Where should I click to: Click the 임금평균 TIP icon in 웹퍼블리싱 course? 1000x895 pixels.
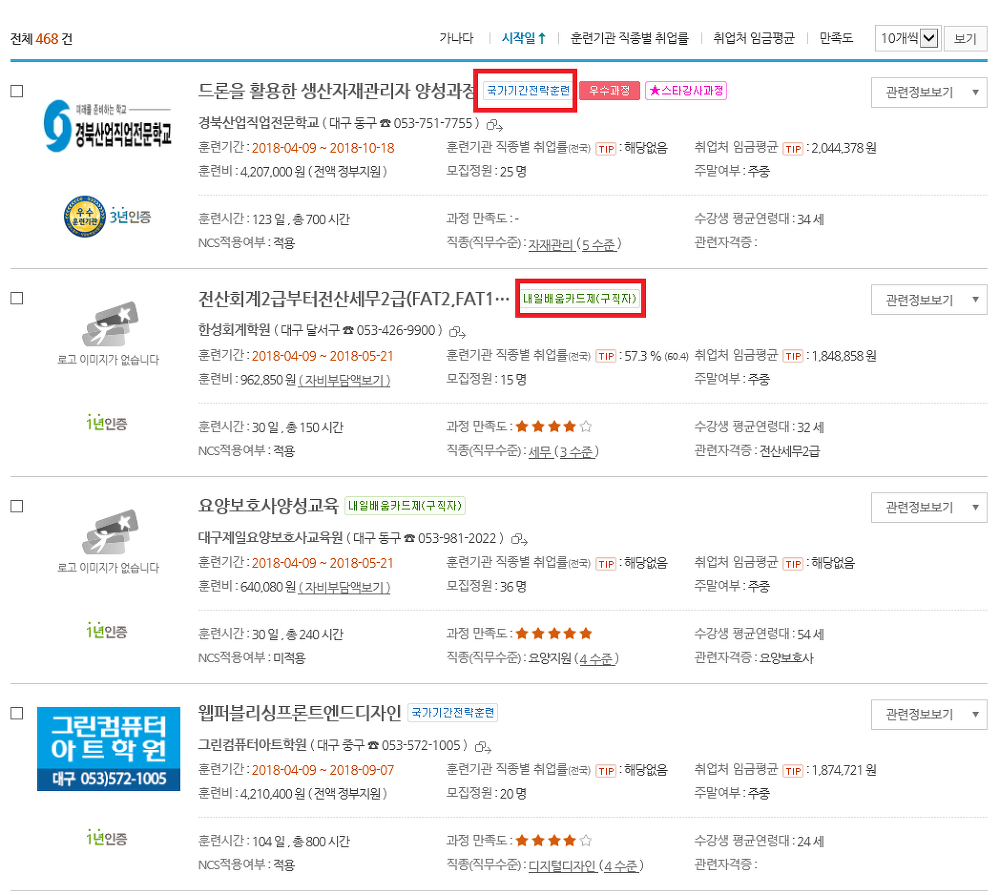[x=793, y=771]
